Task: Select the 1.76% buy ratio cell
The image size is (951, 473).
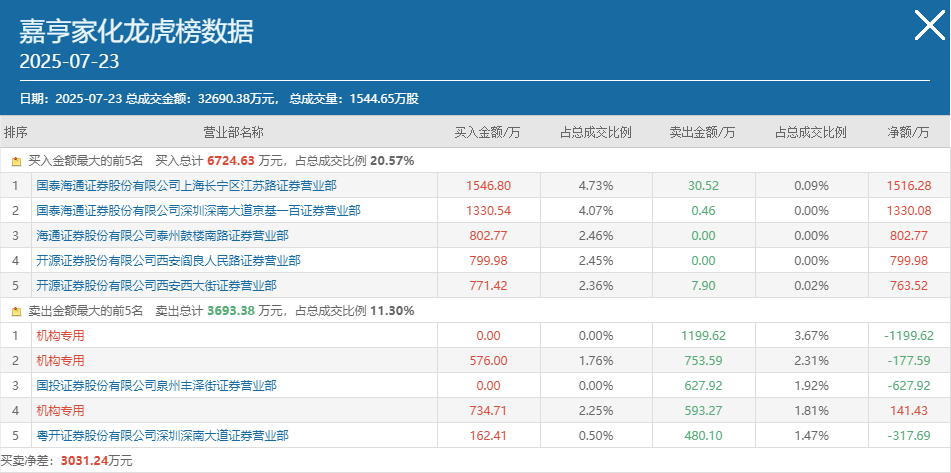Action: tap(596, 360)
